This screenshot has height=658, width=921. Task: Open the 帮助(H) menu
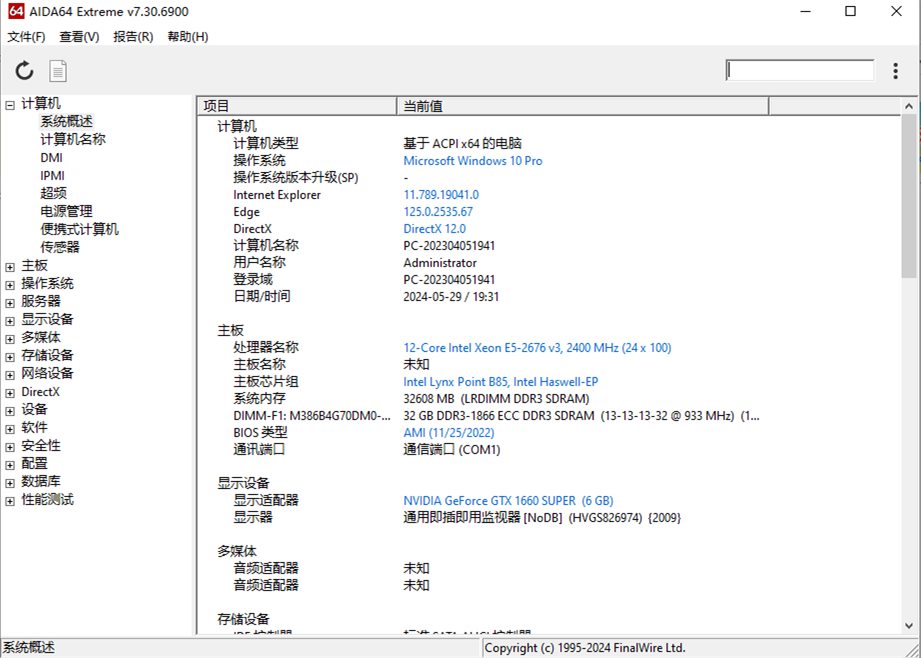coord(188,37)
